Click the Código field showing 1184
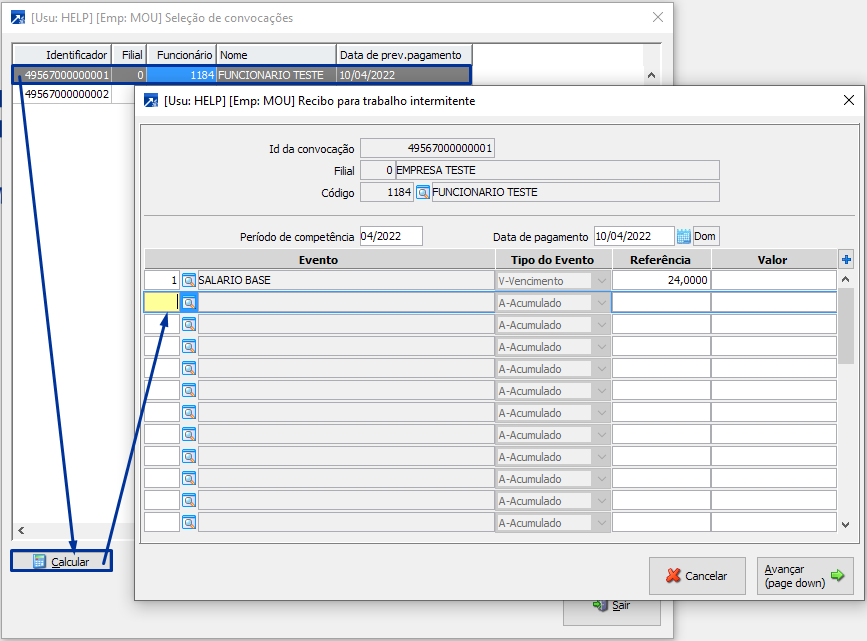Image resolution: width=867 pixels, height=641 pixels. click(387, 192)
